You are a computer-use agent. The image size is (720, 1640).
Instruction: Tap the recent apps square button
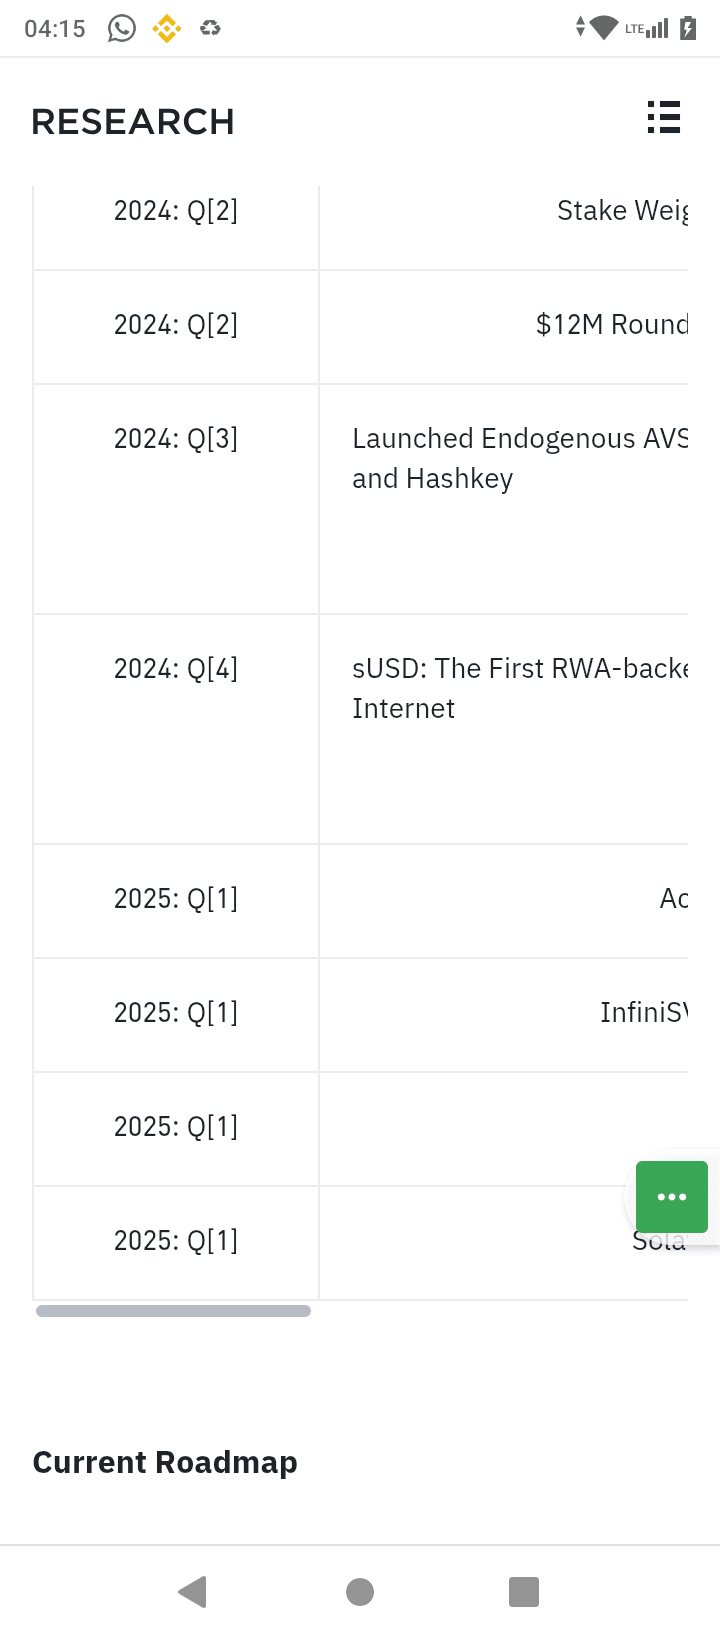pos(524,1591)
